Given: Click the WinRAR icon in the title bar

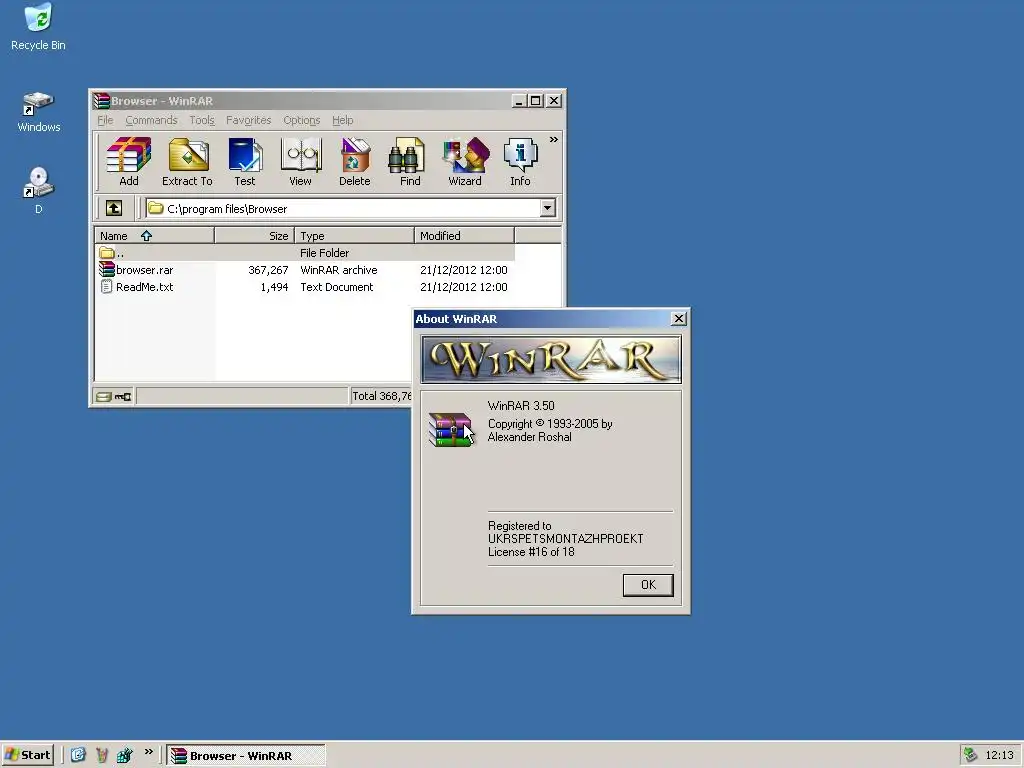Looking at the screenshot, I should (x=101, y=101).
